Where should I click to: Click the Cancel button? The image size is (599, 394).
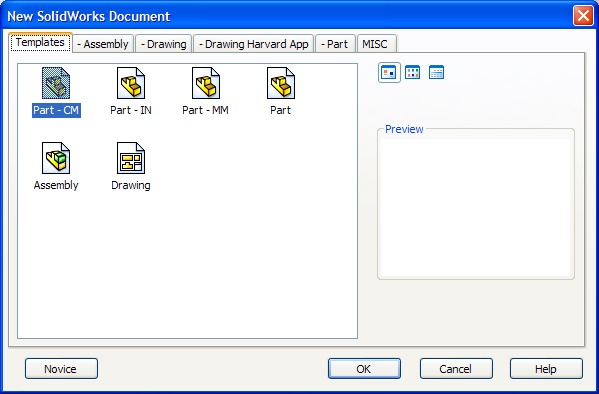[x=456, y=369]
